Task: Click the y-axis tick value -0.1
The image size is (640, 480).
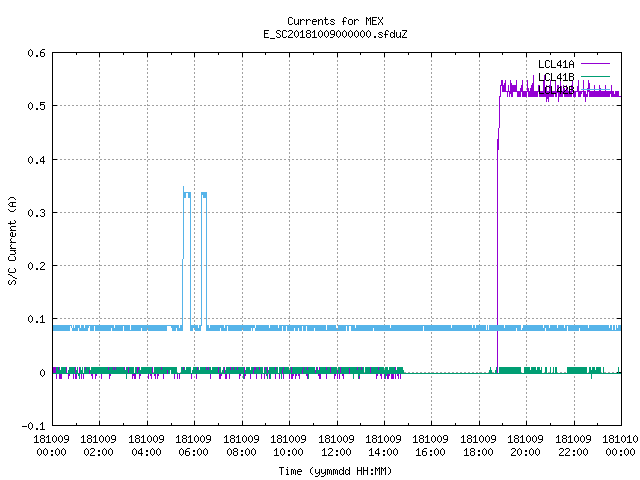Action: (33, 426)
